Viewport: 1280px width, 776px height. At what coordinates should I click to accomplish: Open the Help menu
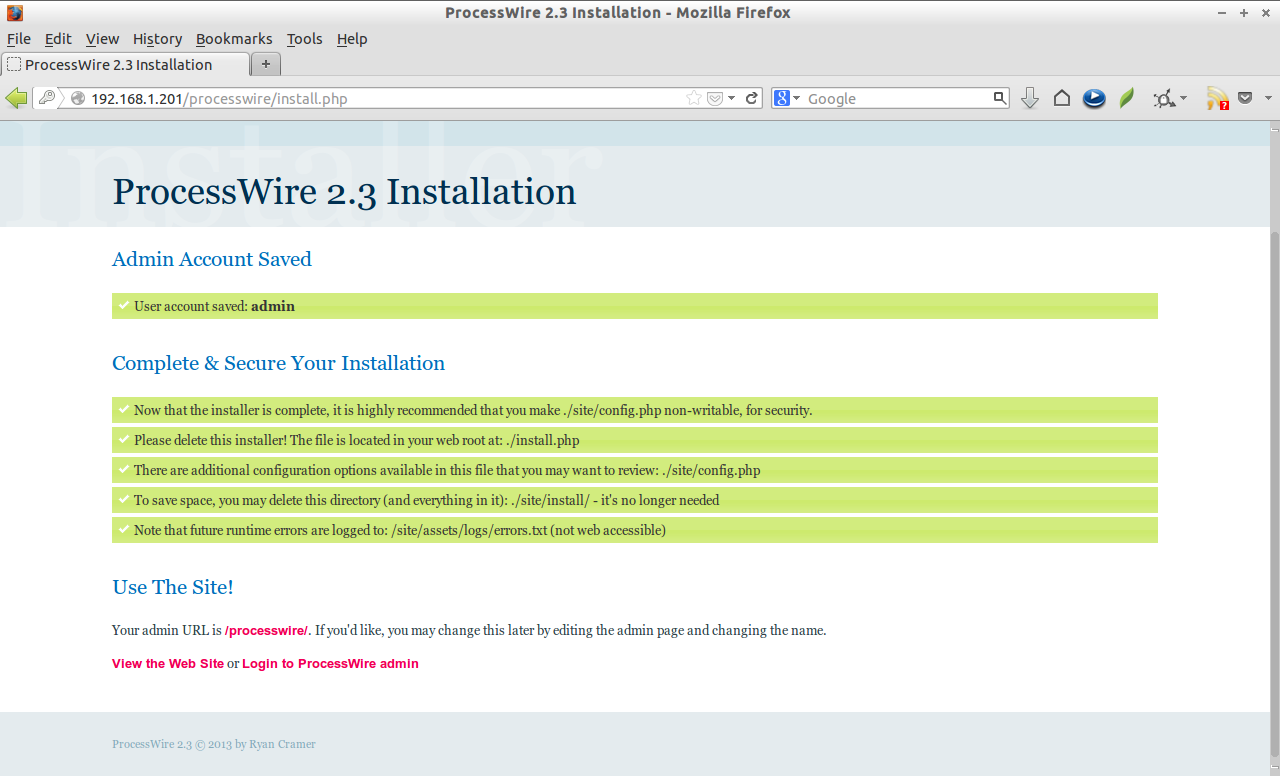(352, 38)
